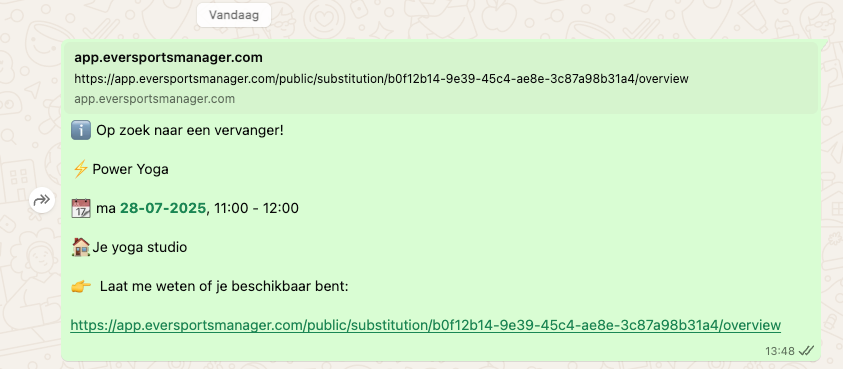Click the house emoji next to Je yoga studio
This screenshot has height=369, width=843.
coord(81,247)
